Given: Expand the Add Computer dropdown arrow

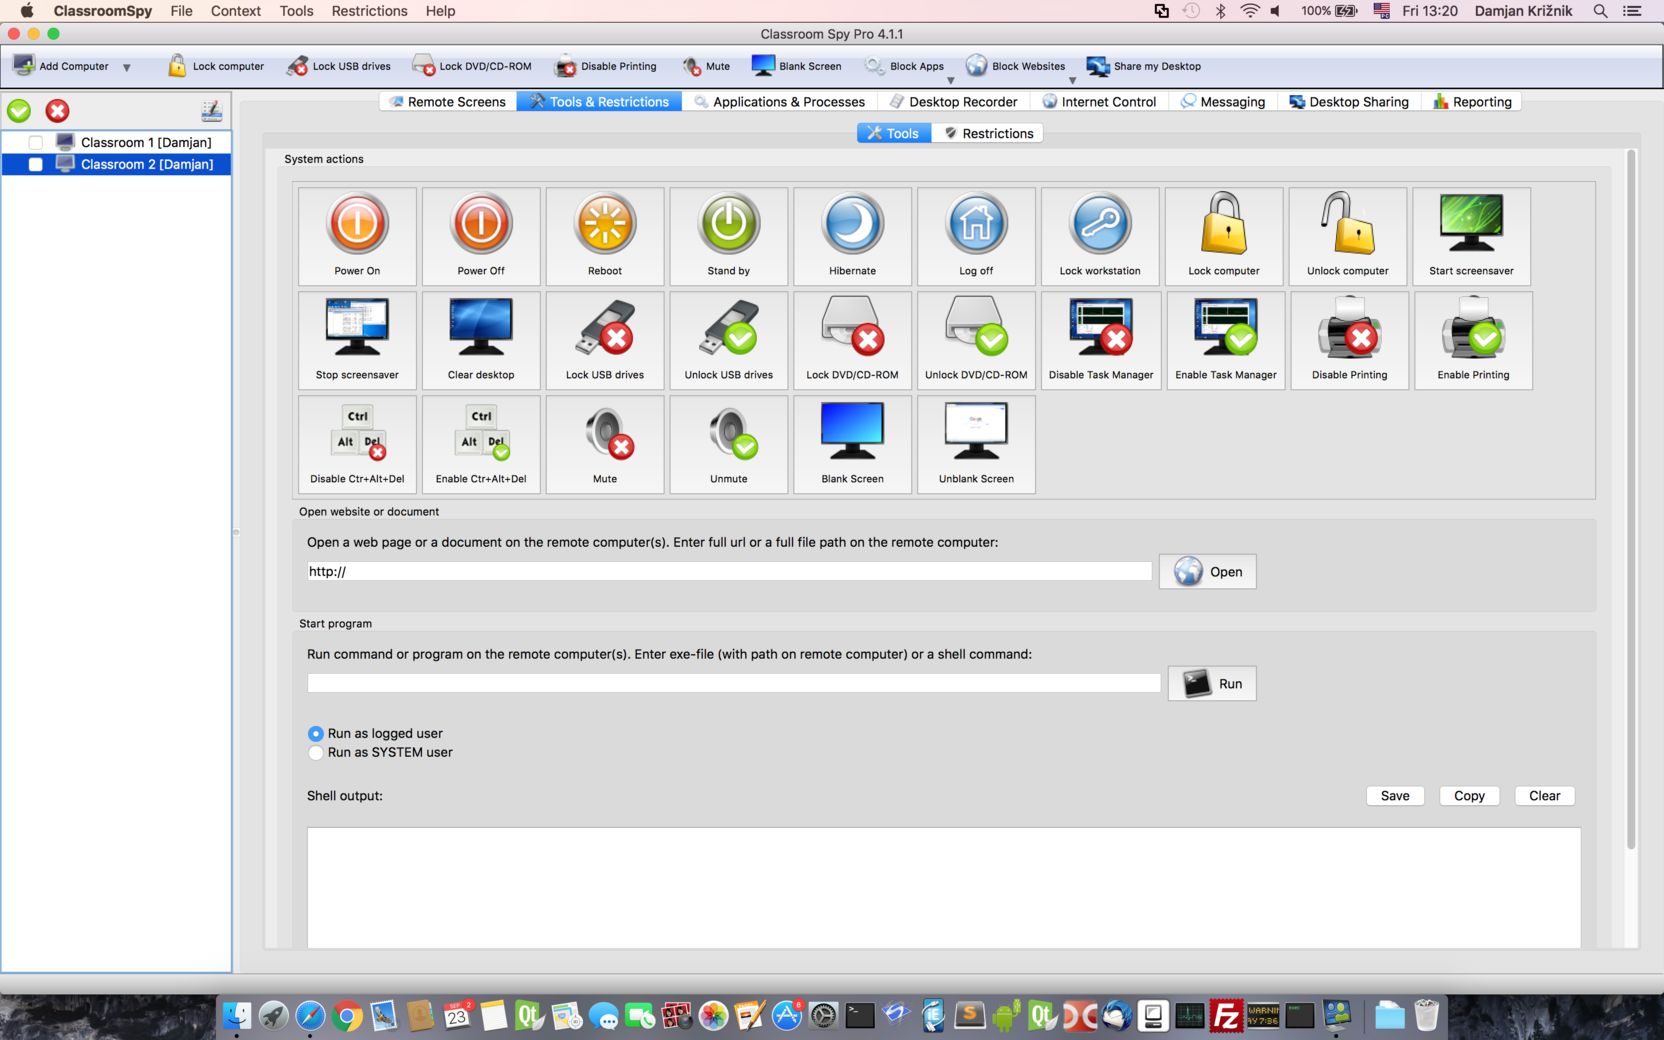Looking at the screenshot, I should click(127, 68).
